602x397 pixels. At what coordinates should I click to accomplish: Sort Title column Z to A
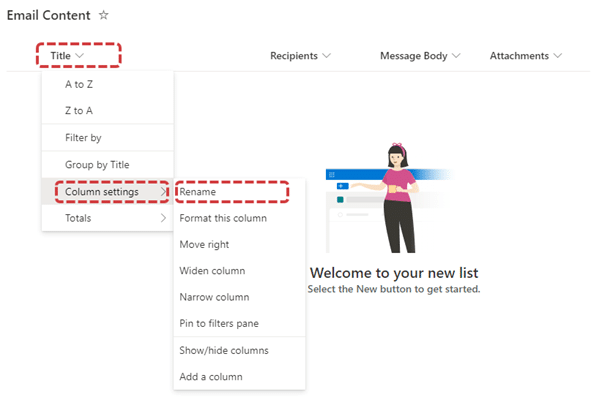pos(108,111)
